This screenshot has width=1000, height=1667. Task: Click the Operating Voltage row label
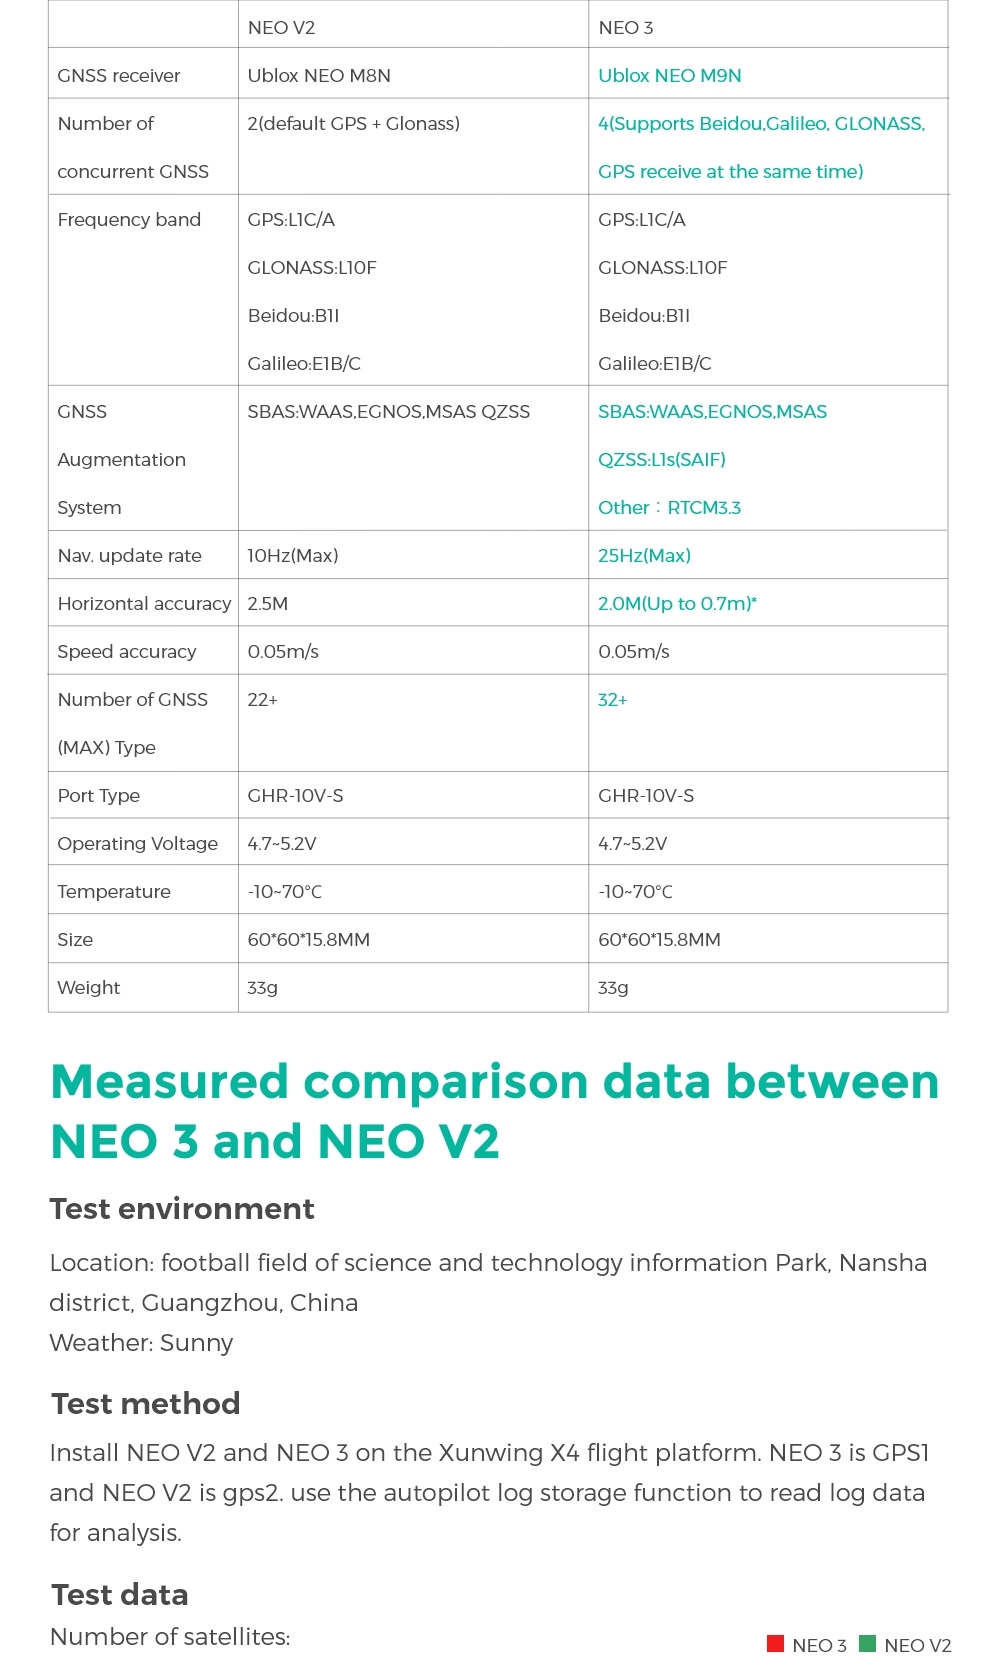pos(137,844)
